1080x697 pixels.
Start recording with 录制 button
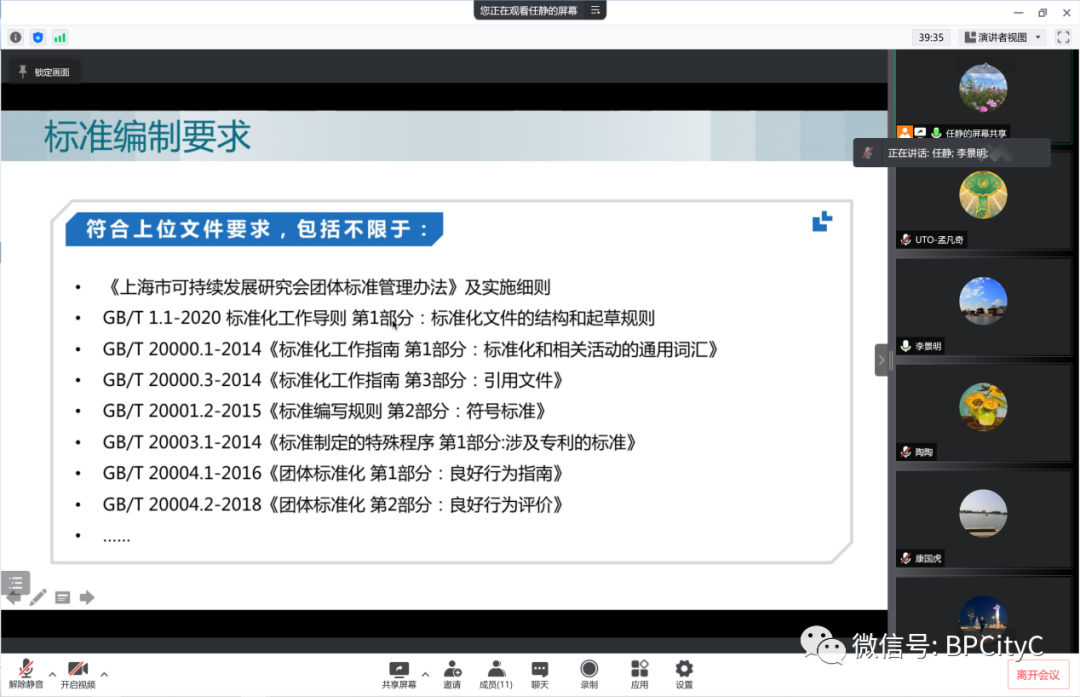(x=589, y=674)
